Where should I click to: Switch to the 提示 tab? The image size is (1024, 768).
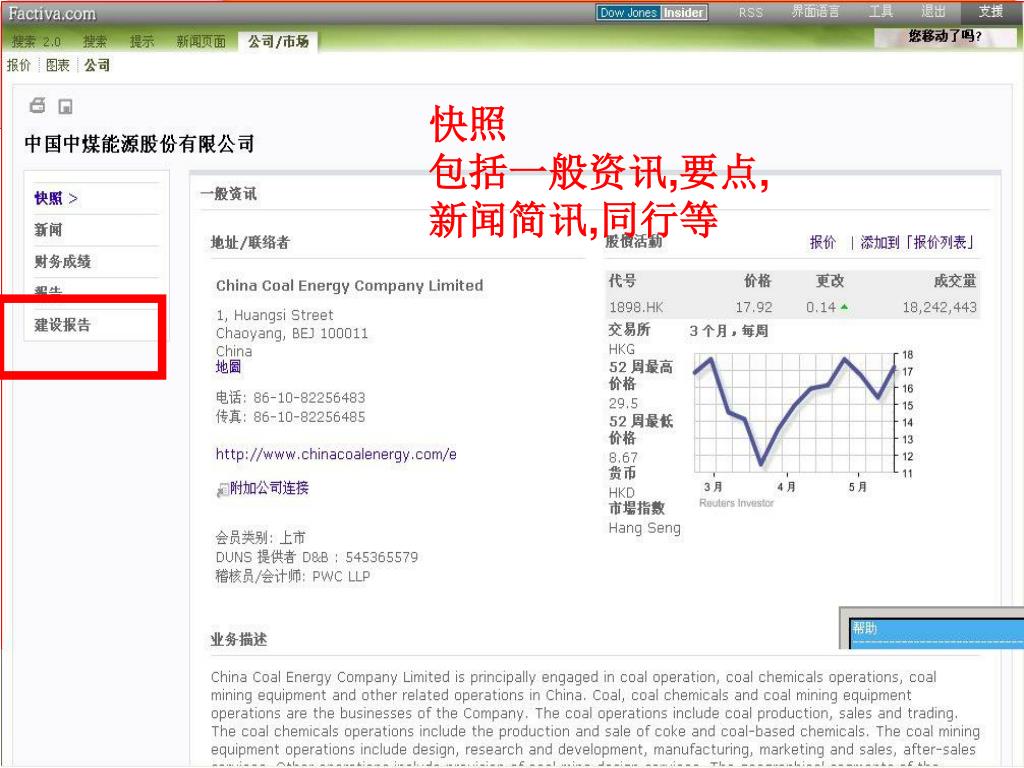tap(142, 42)
